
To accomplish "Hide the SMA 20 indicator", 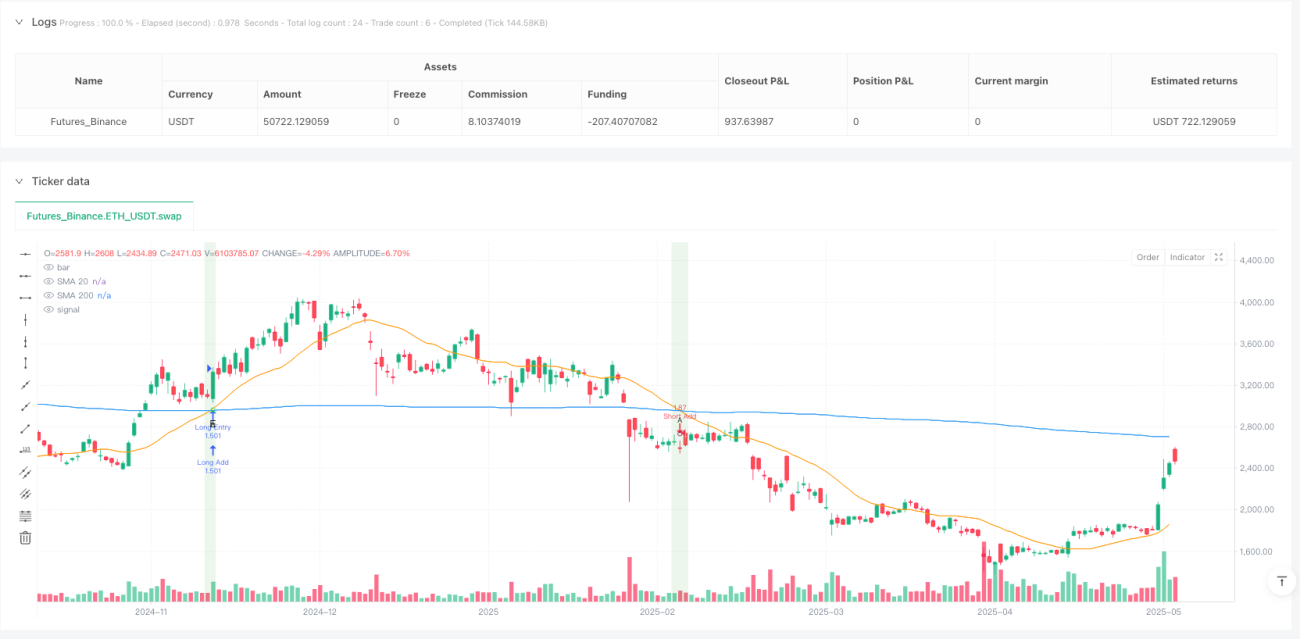I will [50, 281].
